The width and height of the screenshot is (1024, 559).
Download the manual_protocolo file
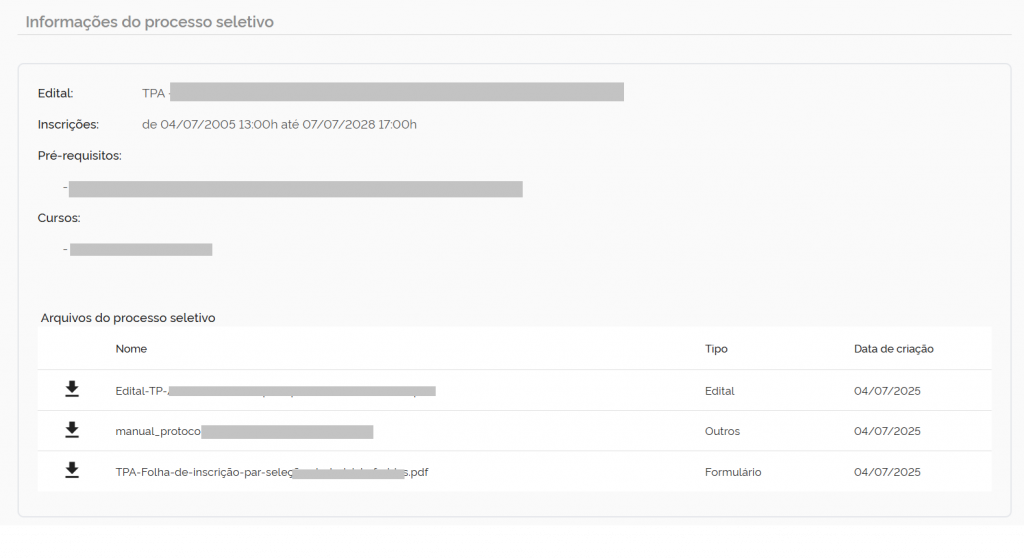(72, 430)
